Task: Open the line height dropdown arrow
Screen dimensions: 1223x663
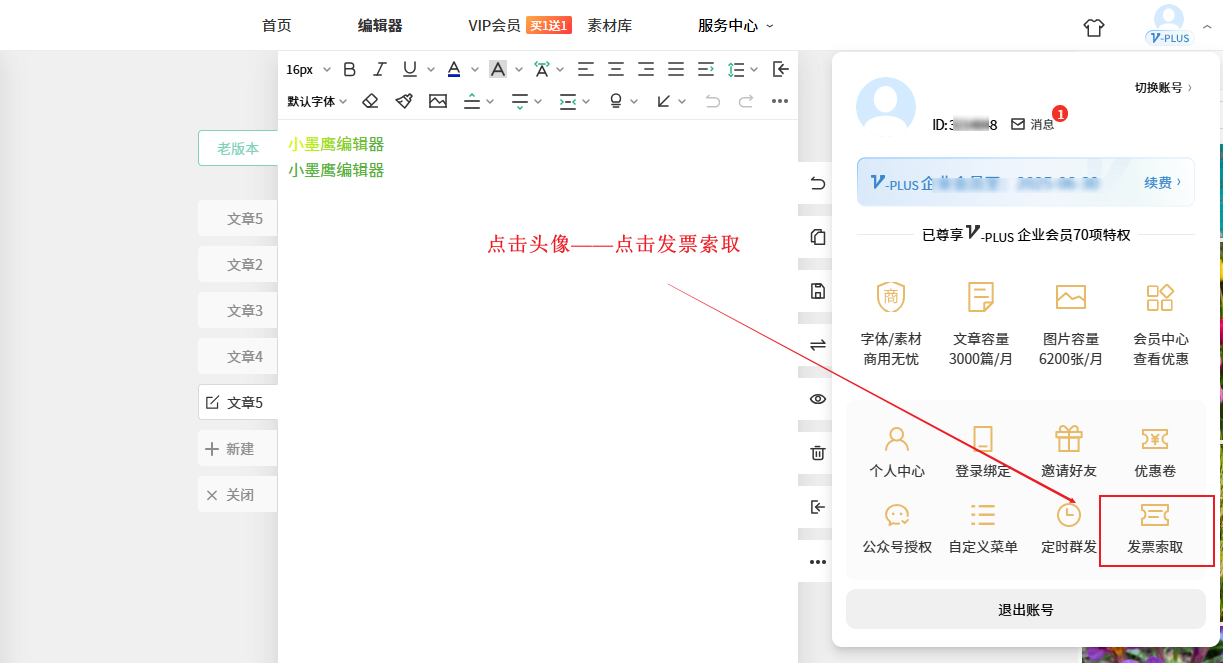Action: pyautogui.click(x=754, y=70)
